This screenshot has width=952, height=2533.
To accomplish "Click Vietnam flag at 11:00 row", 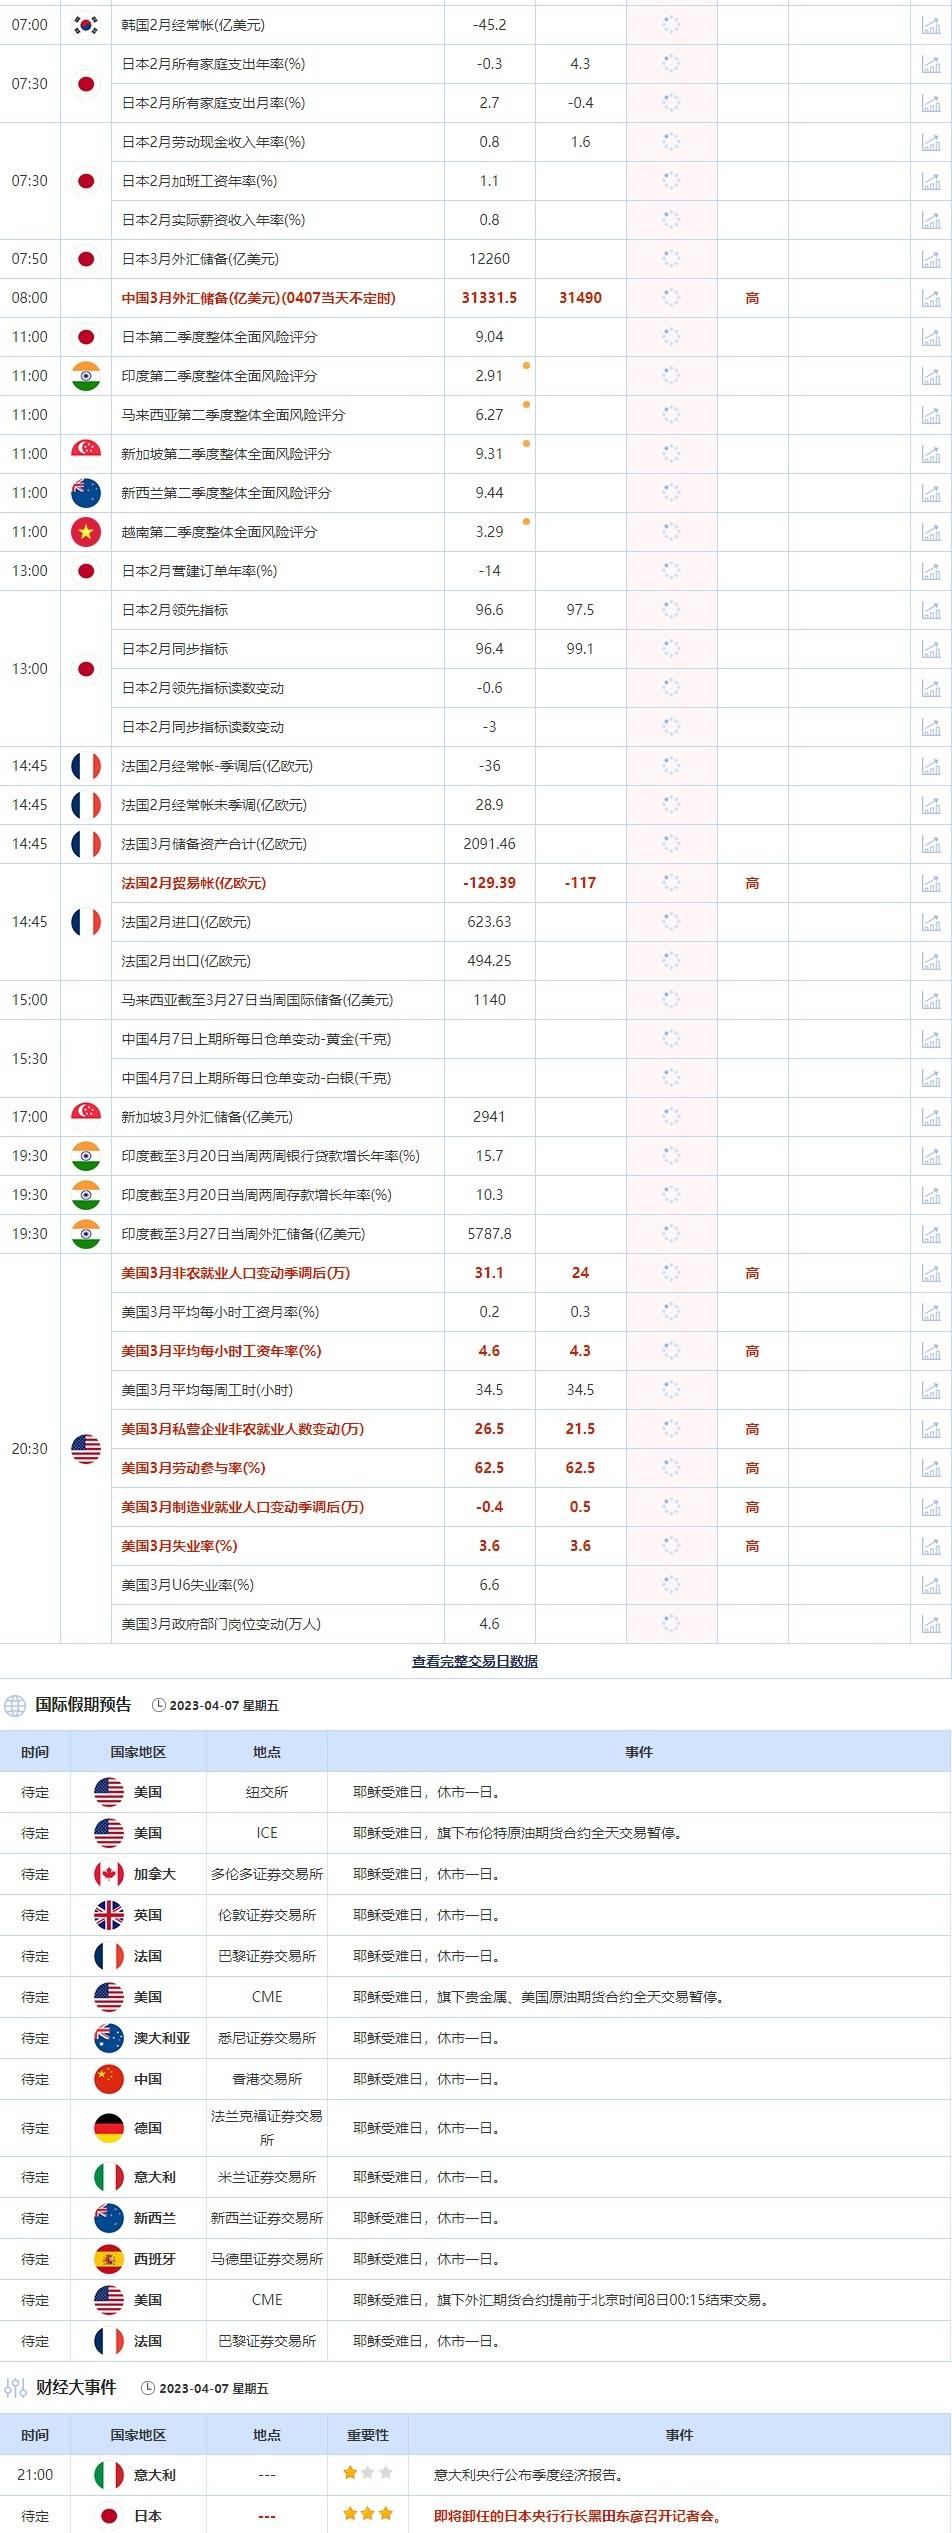I will 86,532.
